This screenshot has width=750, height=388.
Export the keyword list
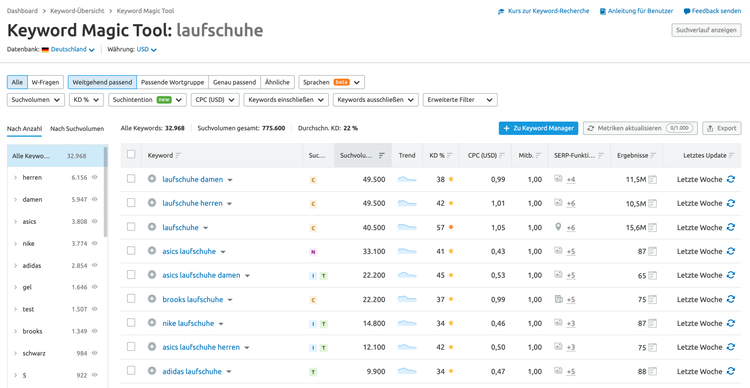pyautogui.click(x=722, y=128)
